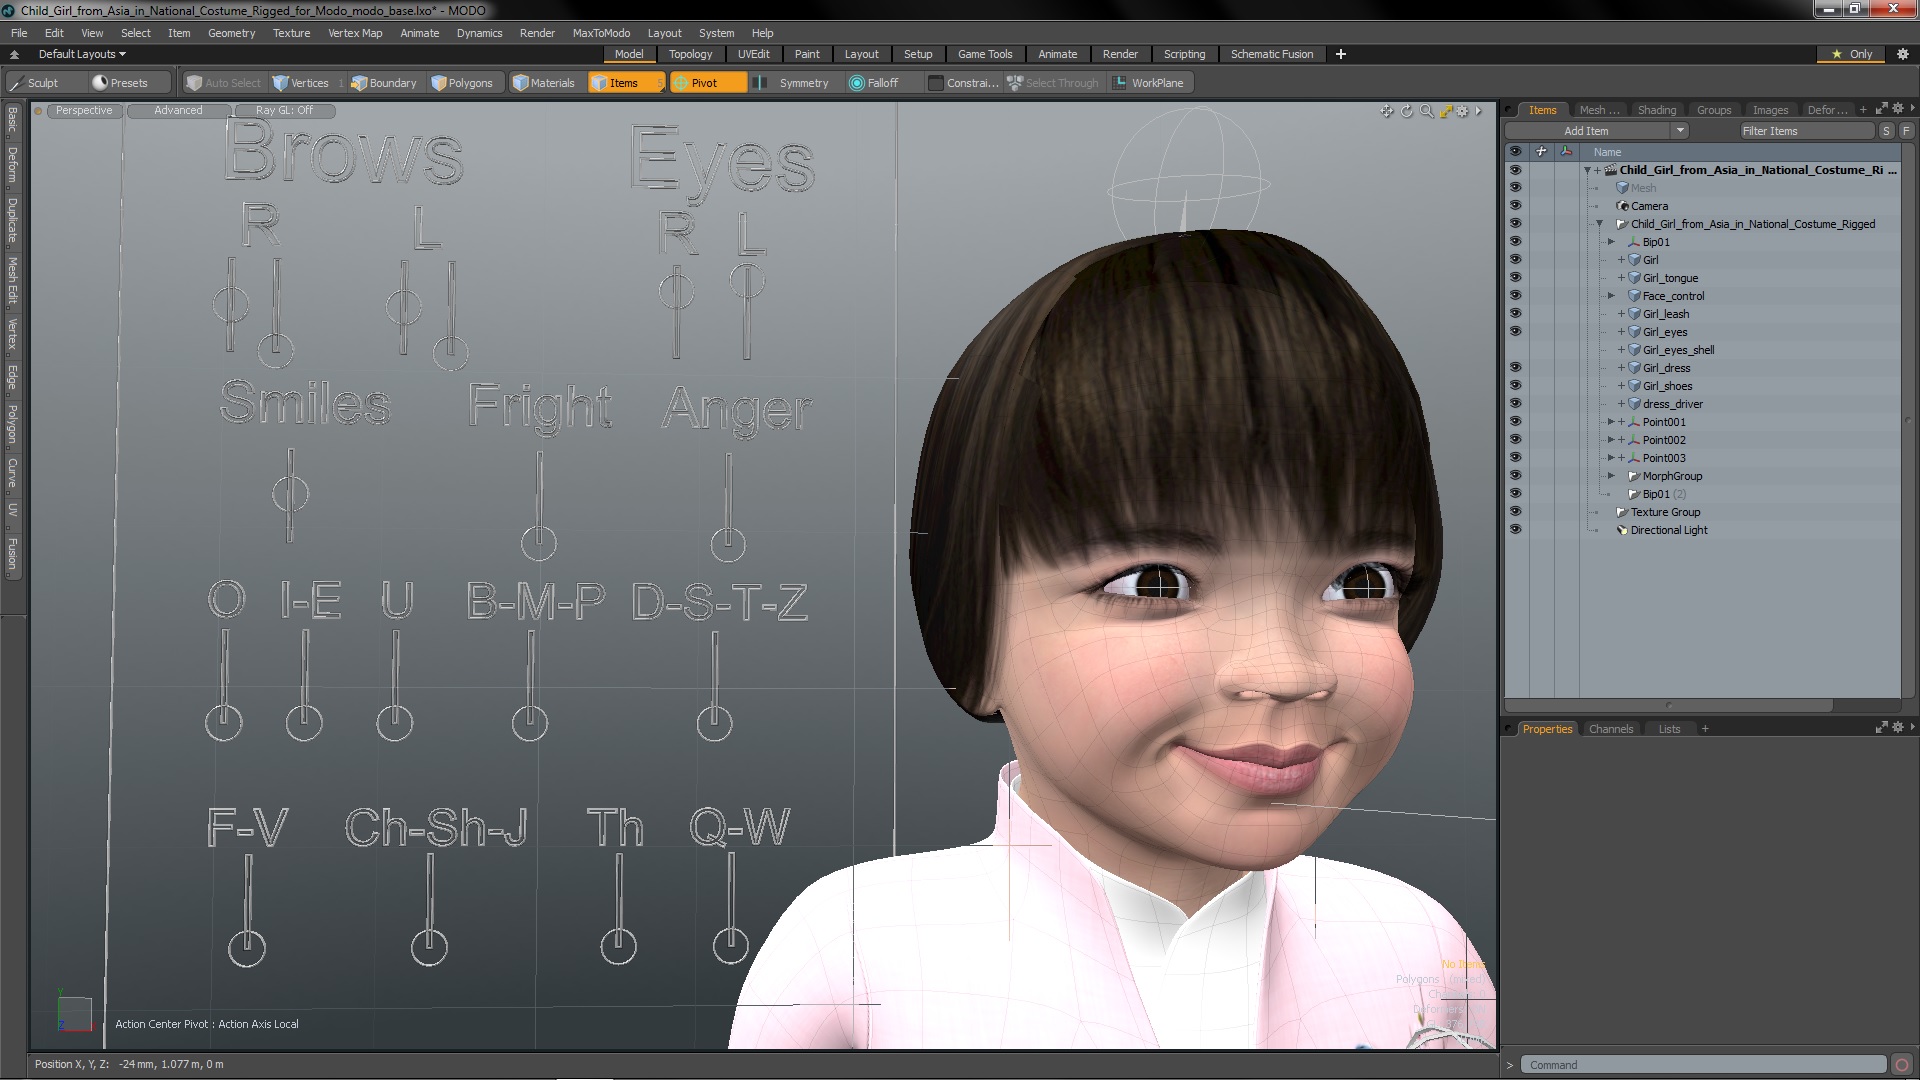Toggle visibility of Texture Group
The height and width of the screenshot is (1080, 1920).
tap(1515, 512)
